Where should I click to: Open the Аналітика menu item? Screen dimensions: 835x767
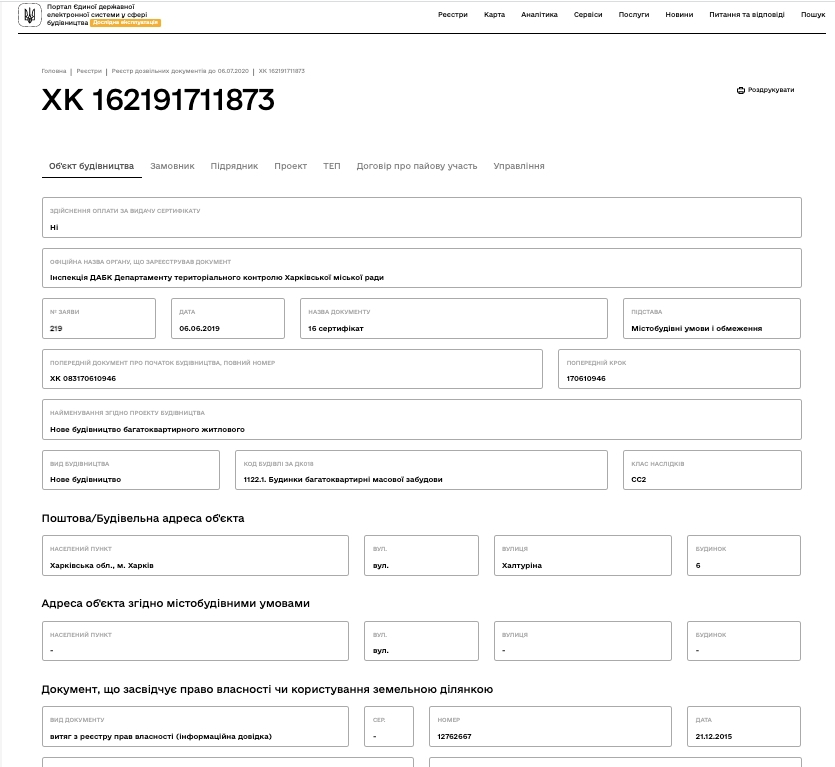pyautogui.click(x=539, y=14)
